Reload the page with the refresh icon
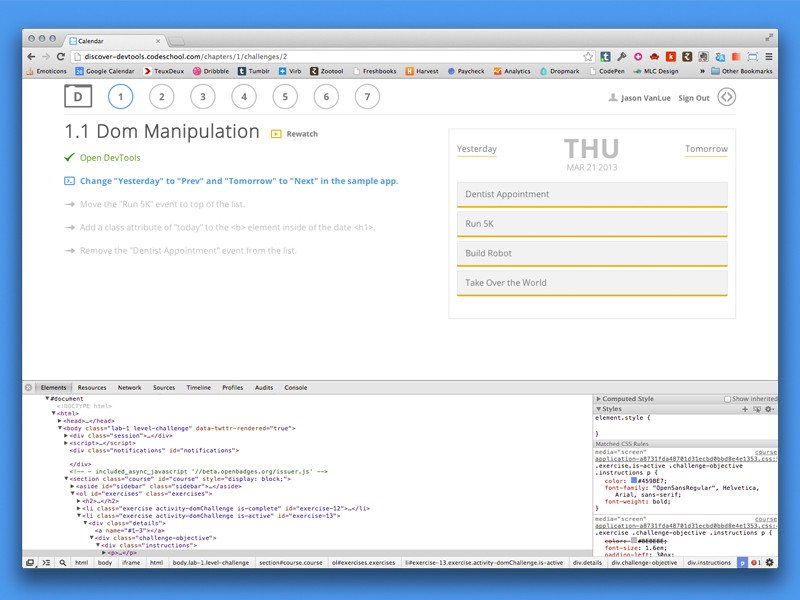The image size is (800, 600). [x=61, y=57]
